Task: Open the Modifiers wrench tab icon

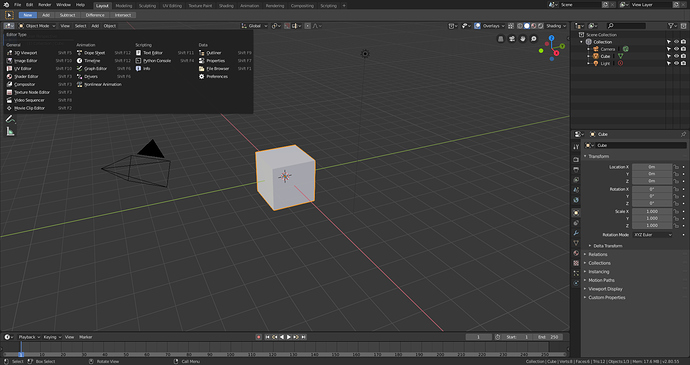Action: (576, 233)
